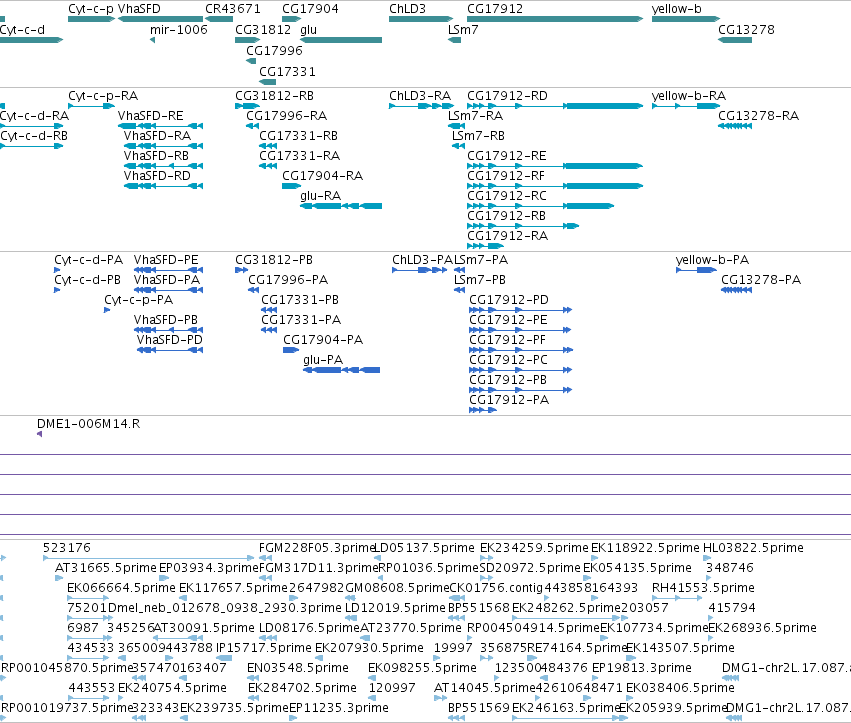Viewport: 851px width, 723px height.
Task: Click the yellow-b-PA protein label
Action: pyautogui.click(x=712, y=260)
